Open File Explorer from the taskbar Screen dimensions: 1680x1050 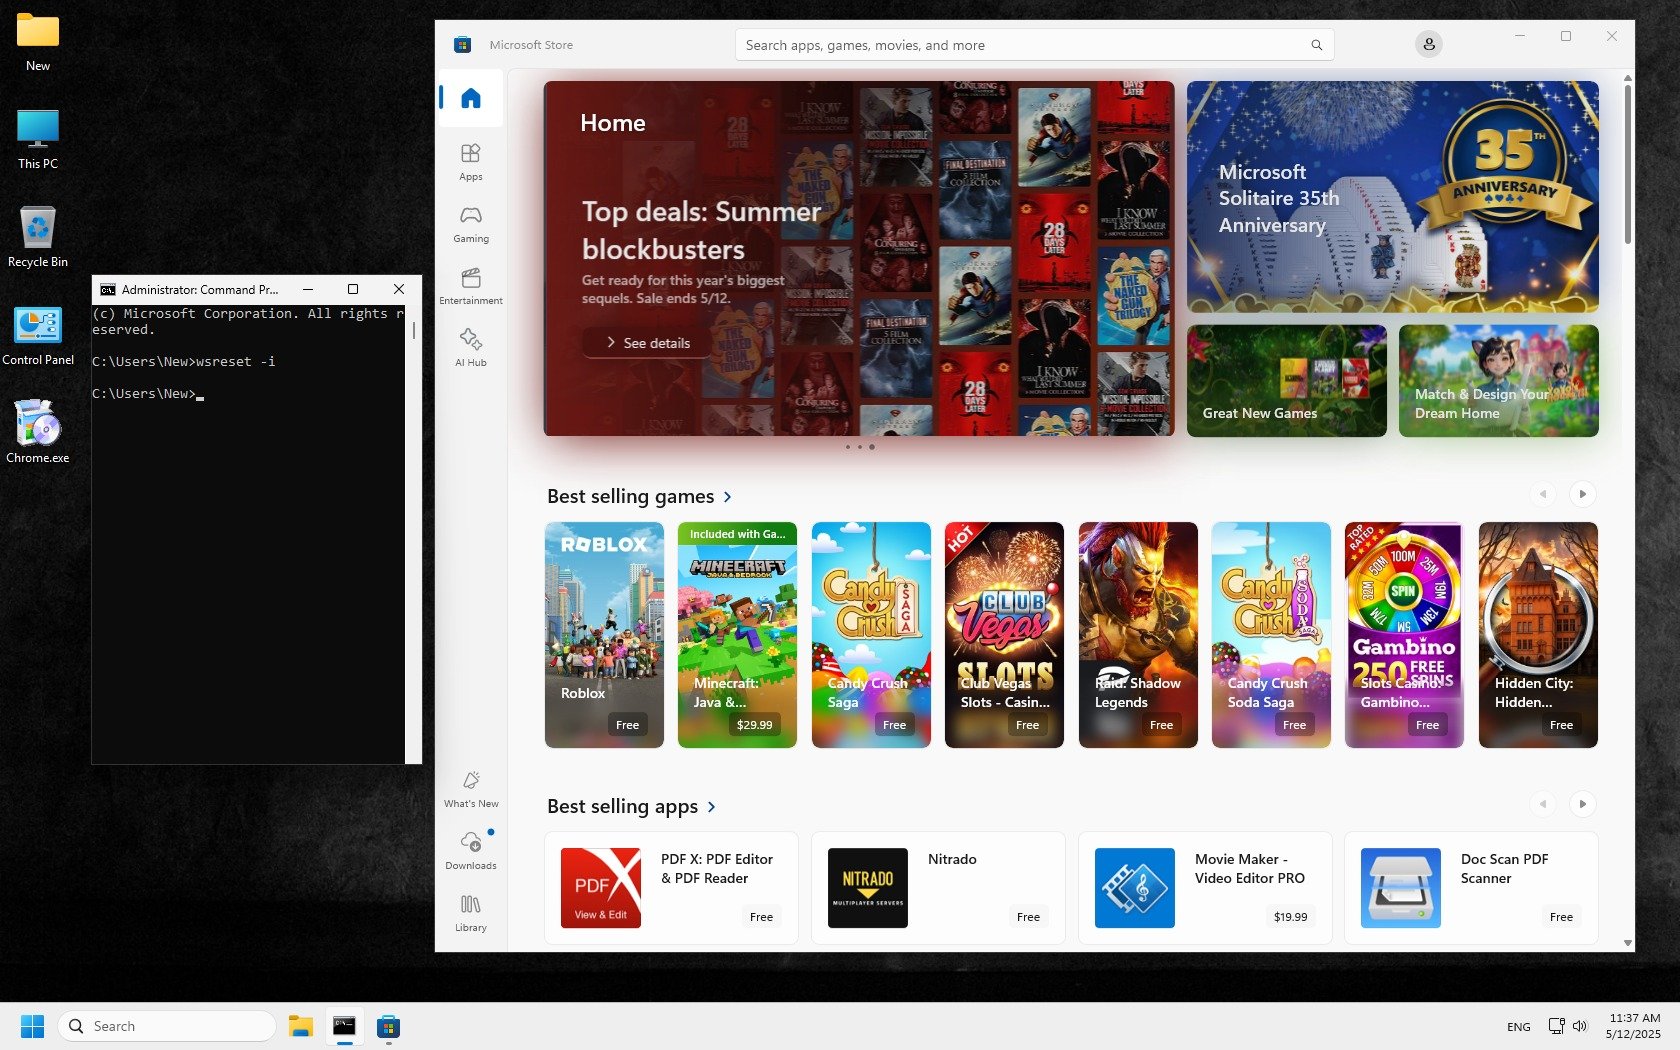pos(300,1026)
